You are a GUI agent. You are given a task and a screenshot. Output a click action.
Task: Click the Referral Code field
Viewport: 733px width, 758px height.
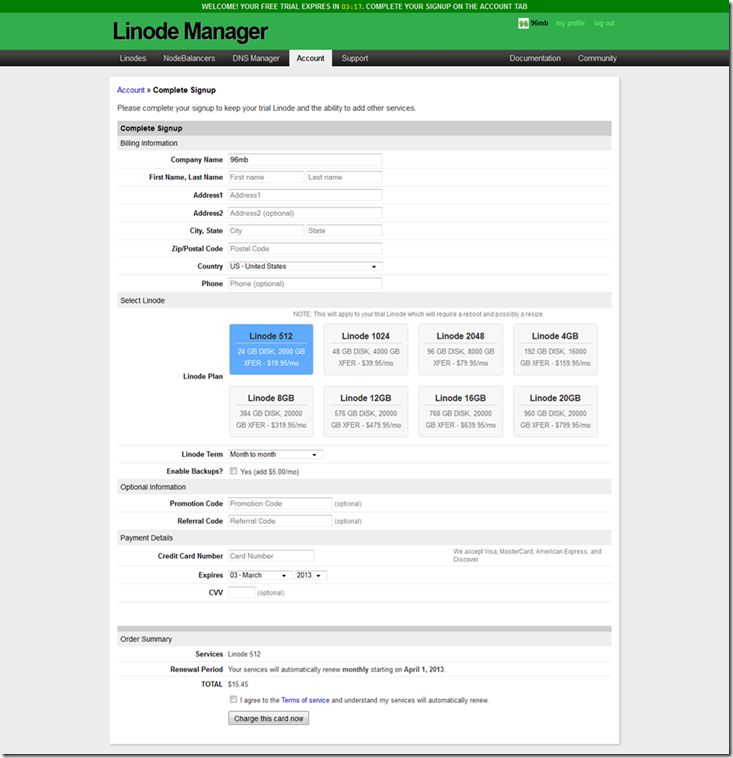click(280, 521)
